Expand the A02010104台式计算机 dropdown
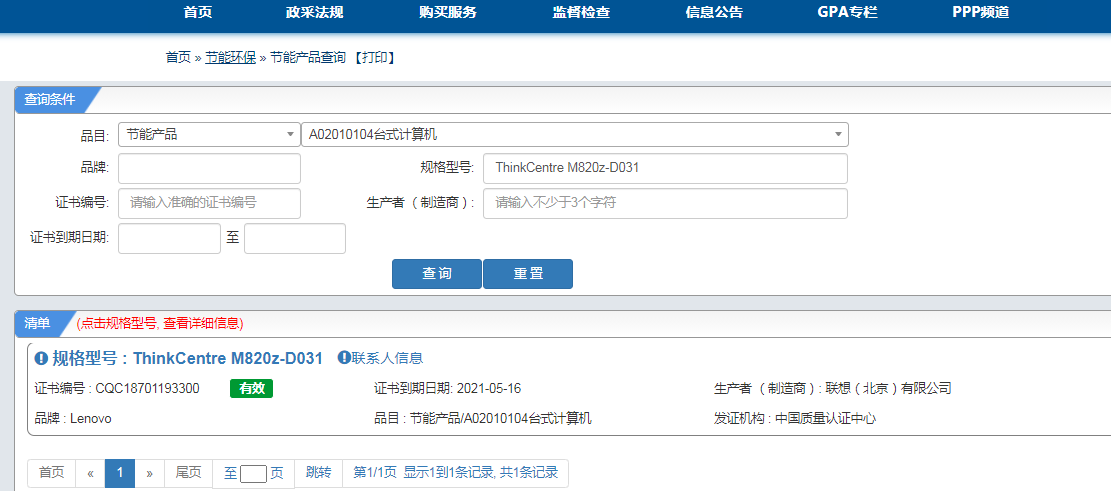 575,134
